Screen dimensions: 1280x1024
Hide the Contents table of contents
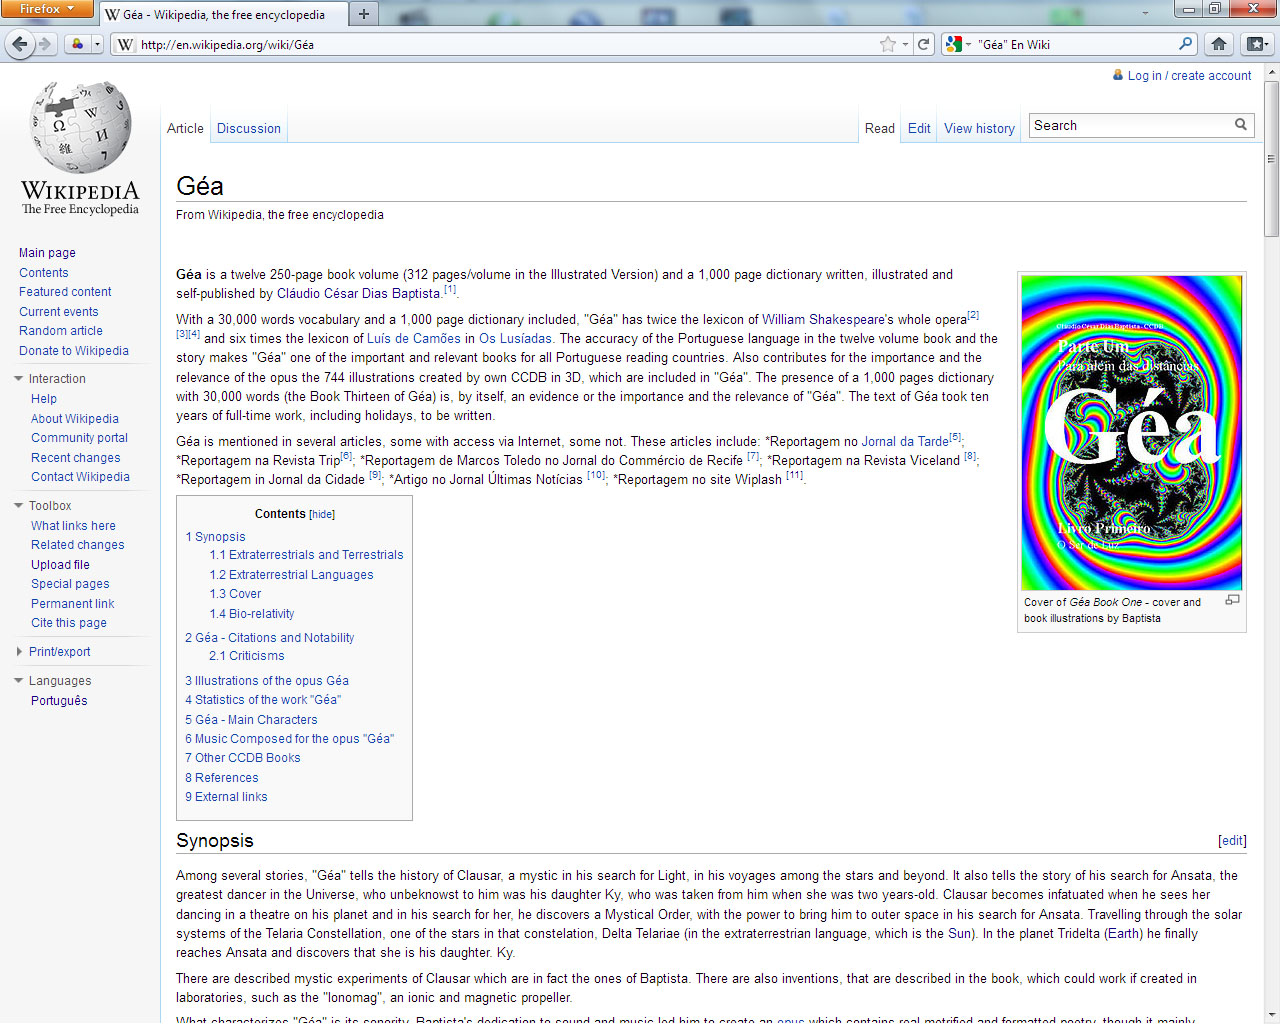(322, 514)
